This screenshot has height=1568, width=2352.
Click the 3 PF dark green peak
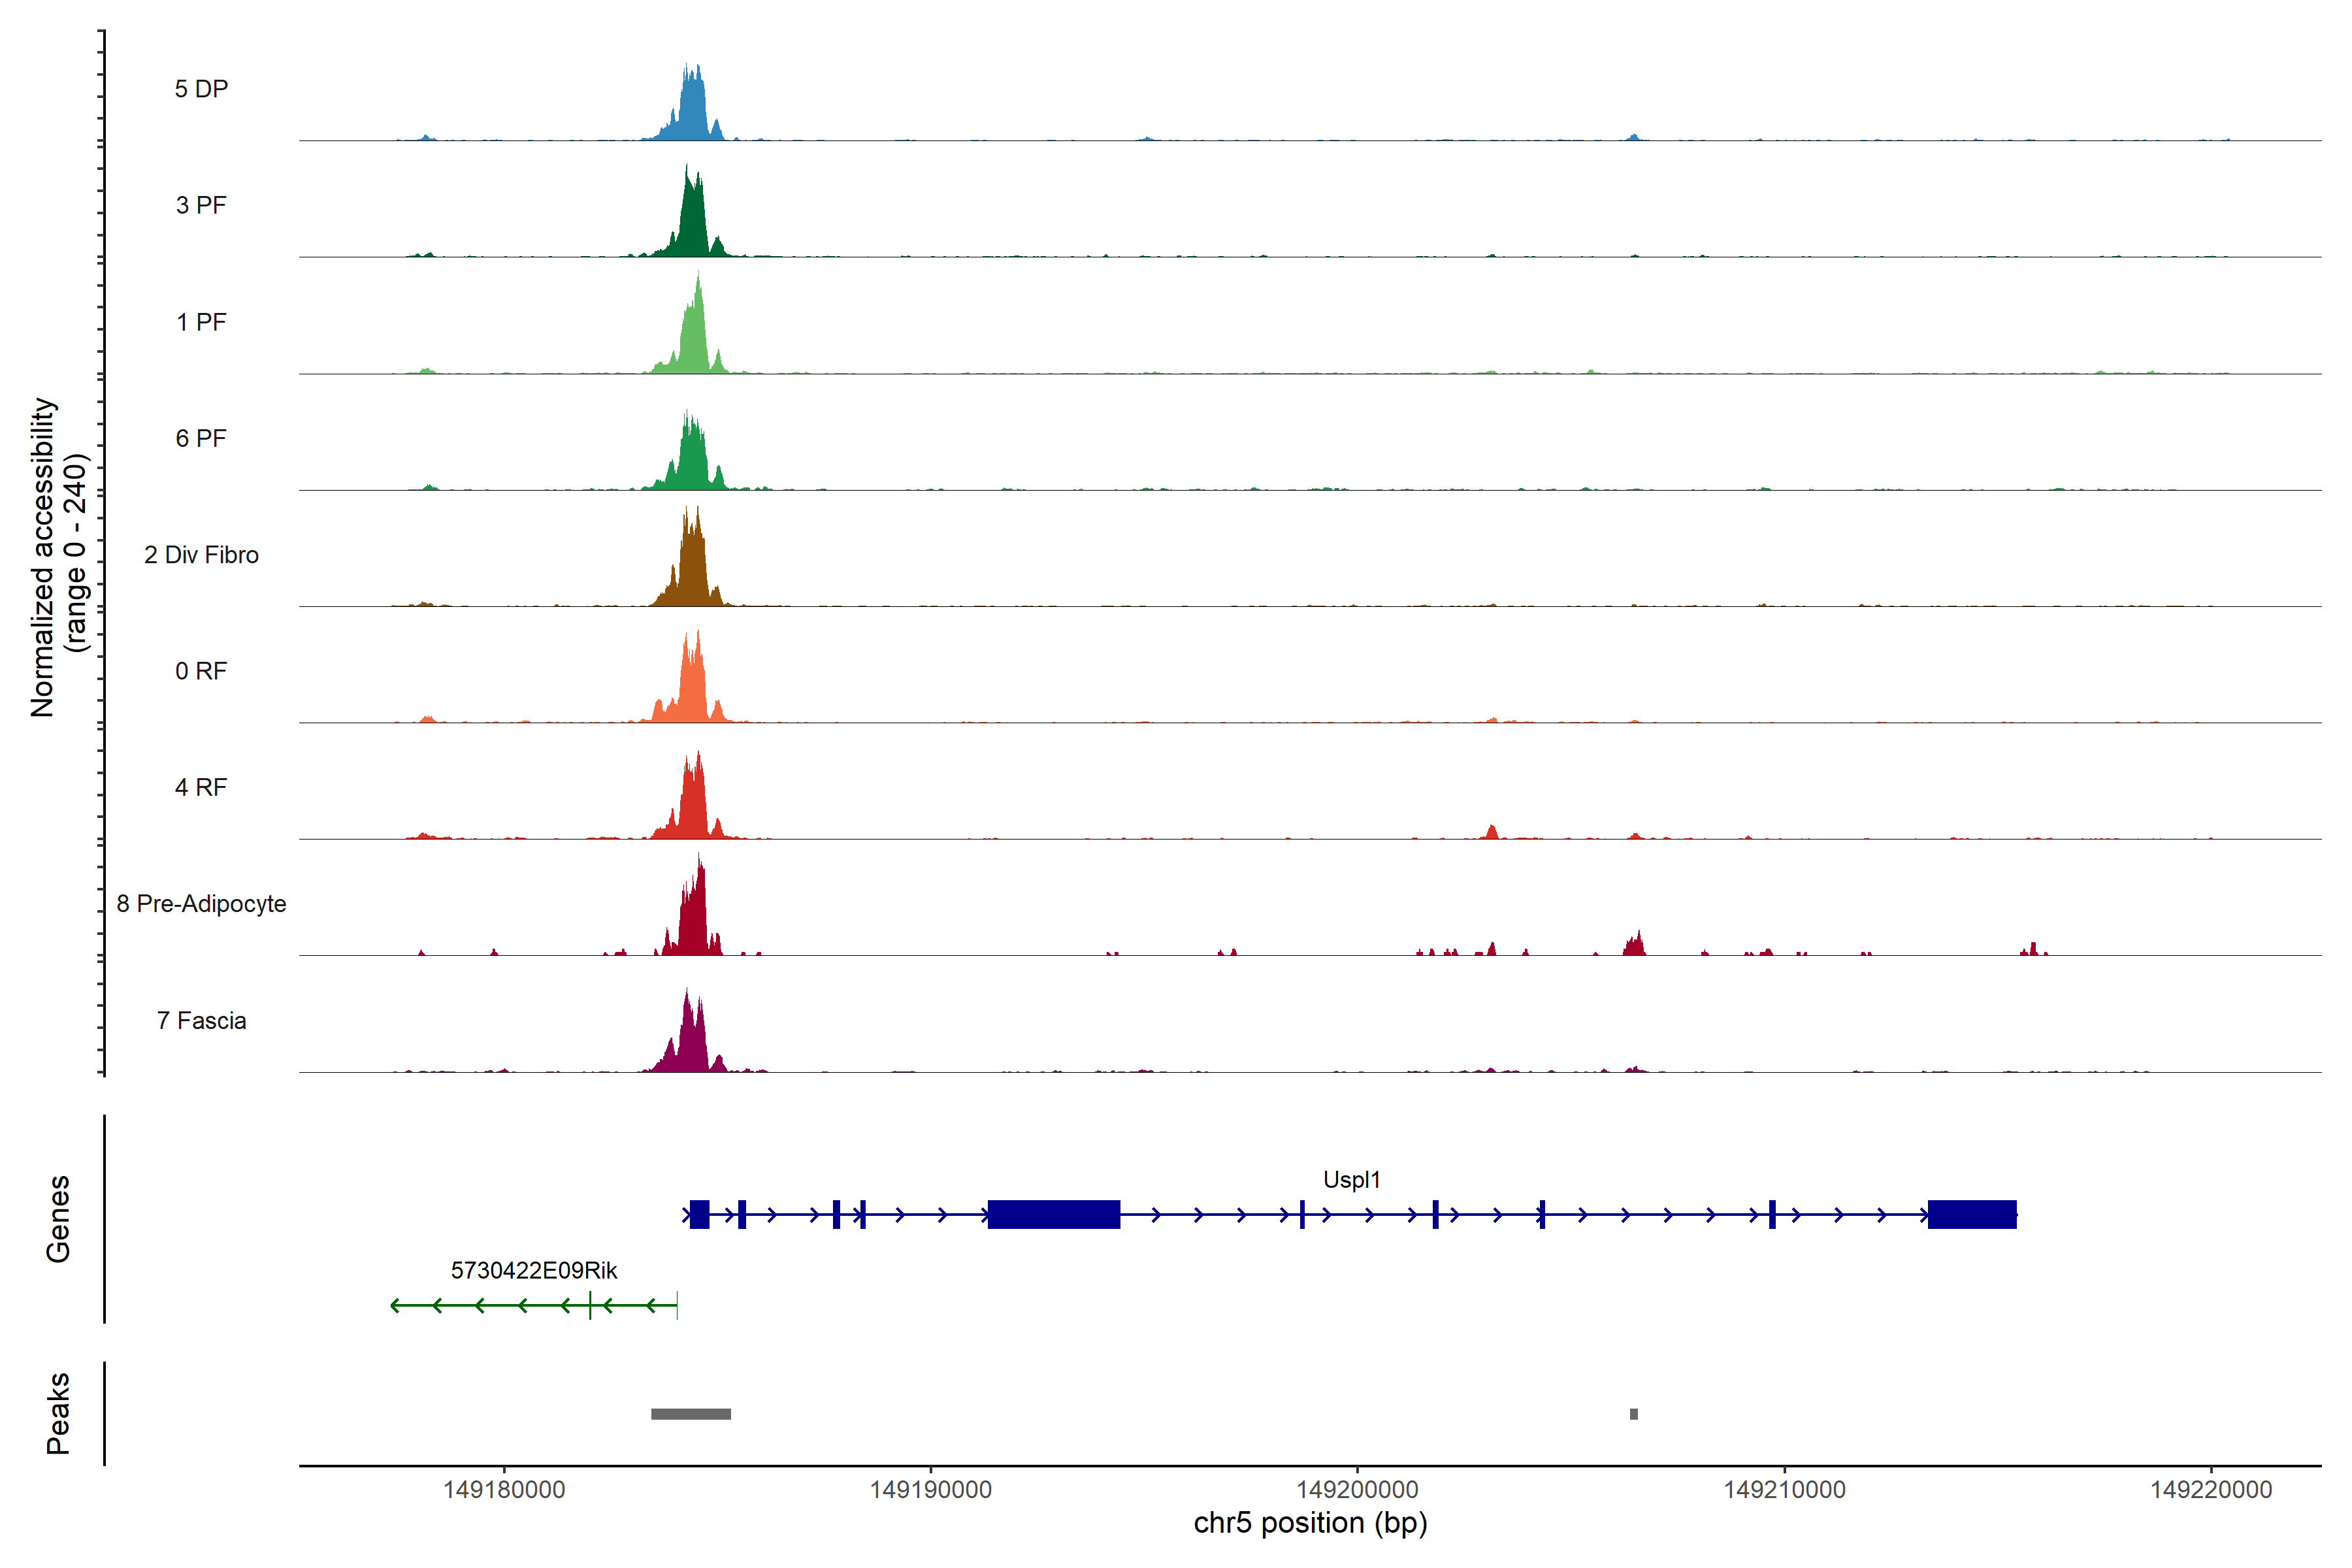[692, 225]
